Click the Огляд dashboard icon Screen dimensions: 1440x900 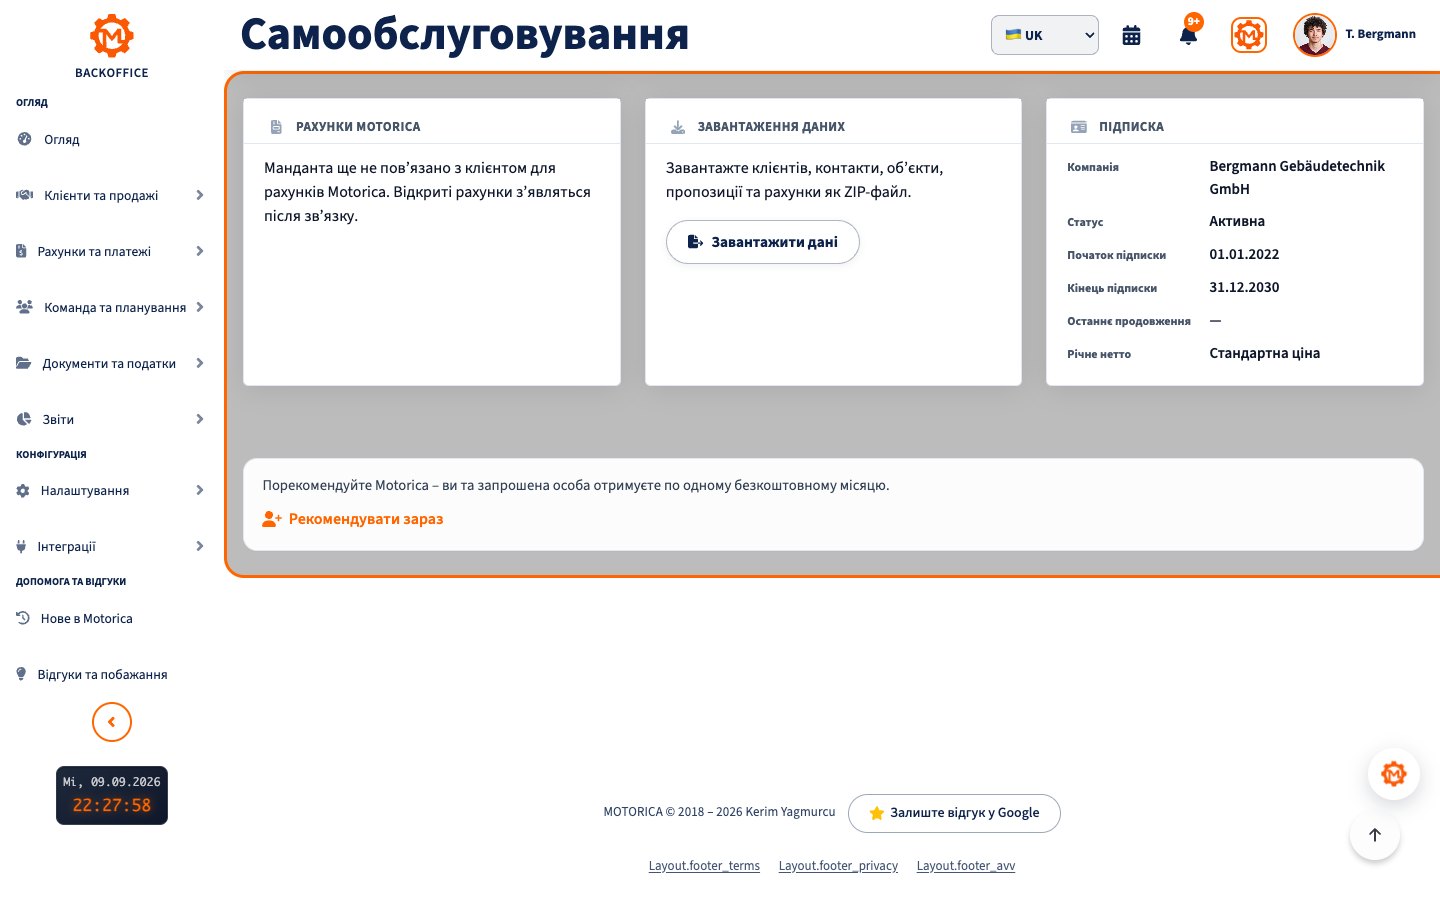click(24, 139)
